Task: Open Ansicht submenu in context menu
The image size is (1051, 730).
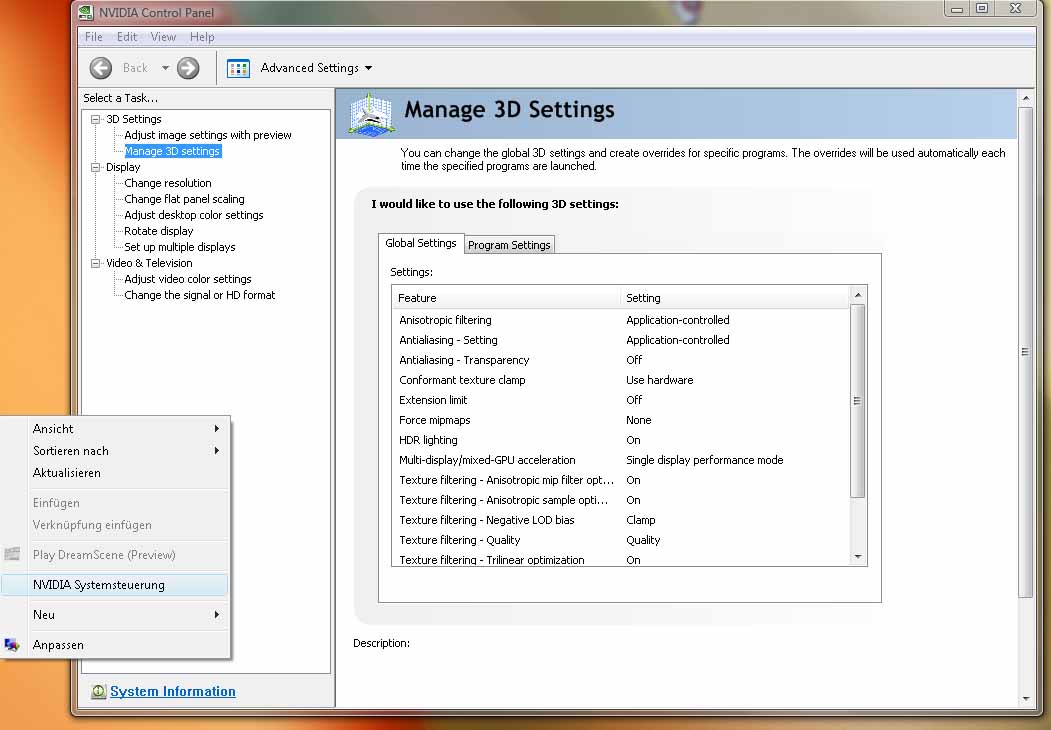Action: click(x=115, y=429)
